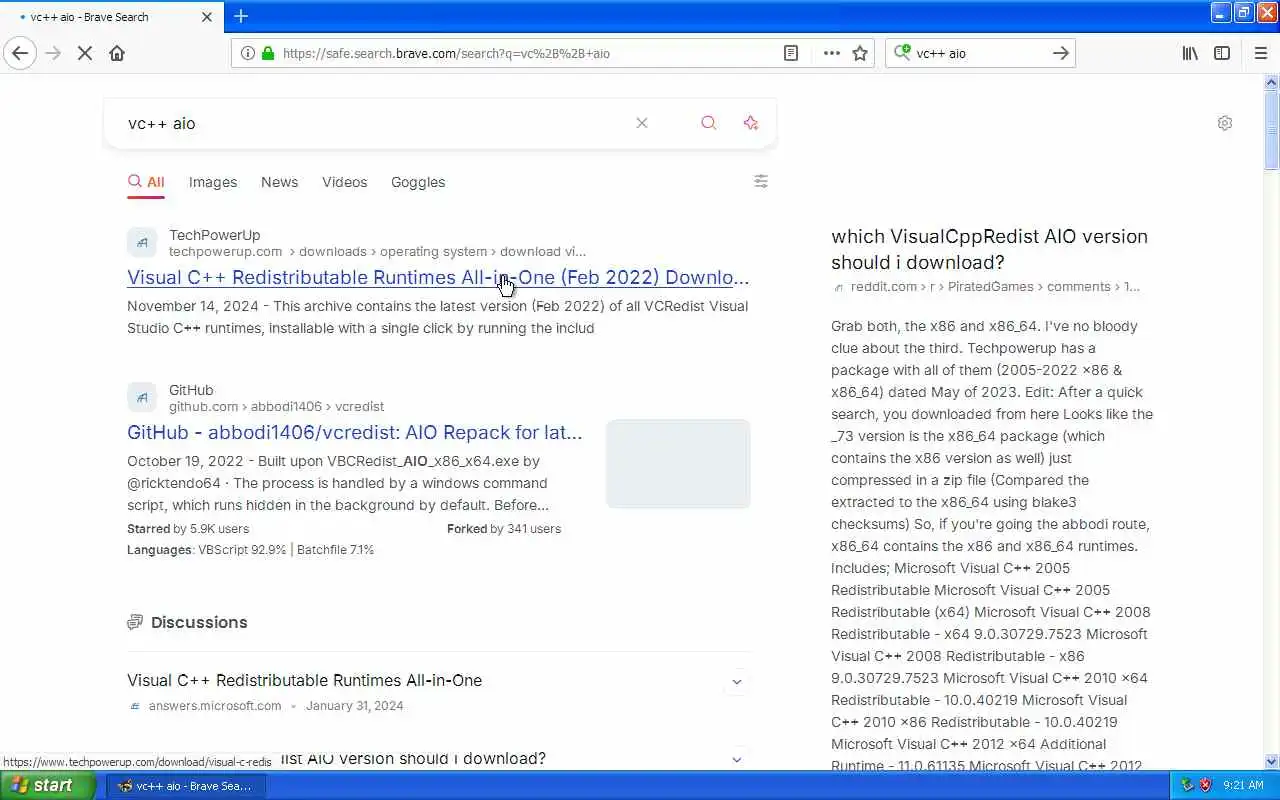Viewport: 1280px width, 800px height.
Task: Click the 9:21 AM taskbar clock
Action: tap(1244, 786)
